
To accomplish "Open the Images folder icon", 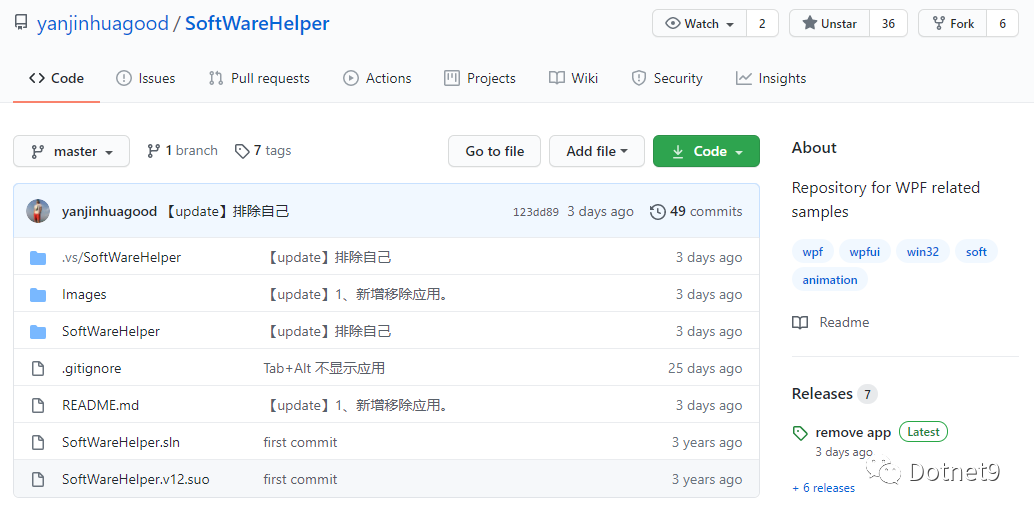I will coord(38,294).
